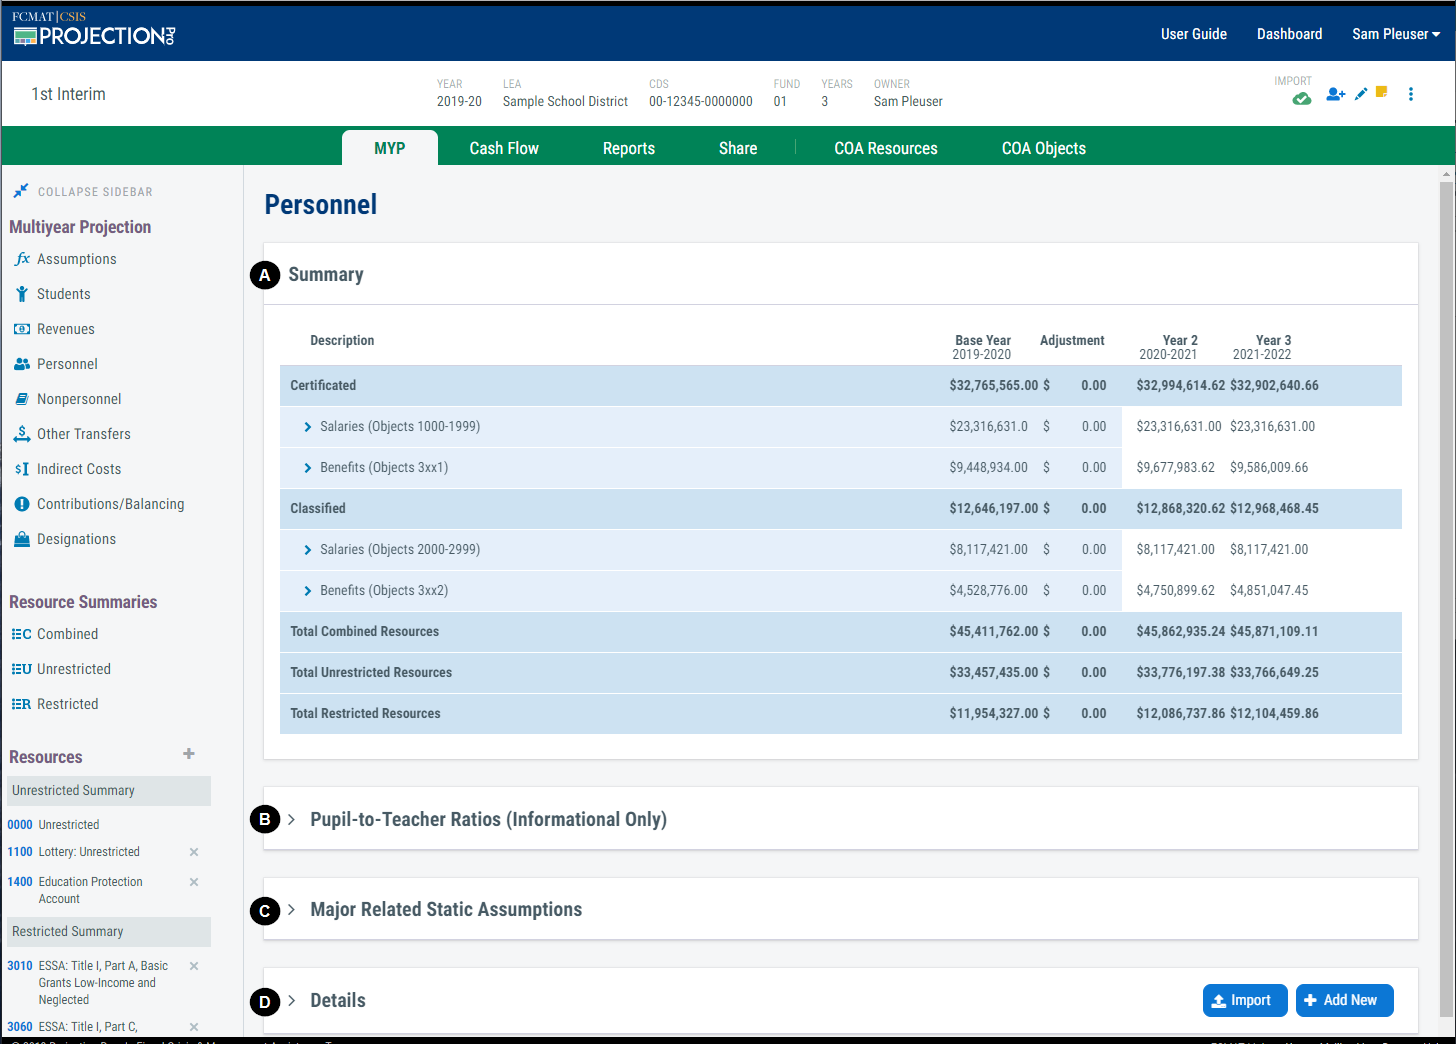Click Year 3 value $4,851,047.45
The height and width of the screenshot is (1044, 1456).
pos(1269,591)
